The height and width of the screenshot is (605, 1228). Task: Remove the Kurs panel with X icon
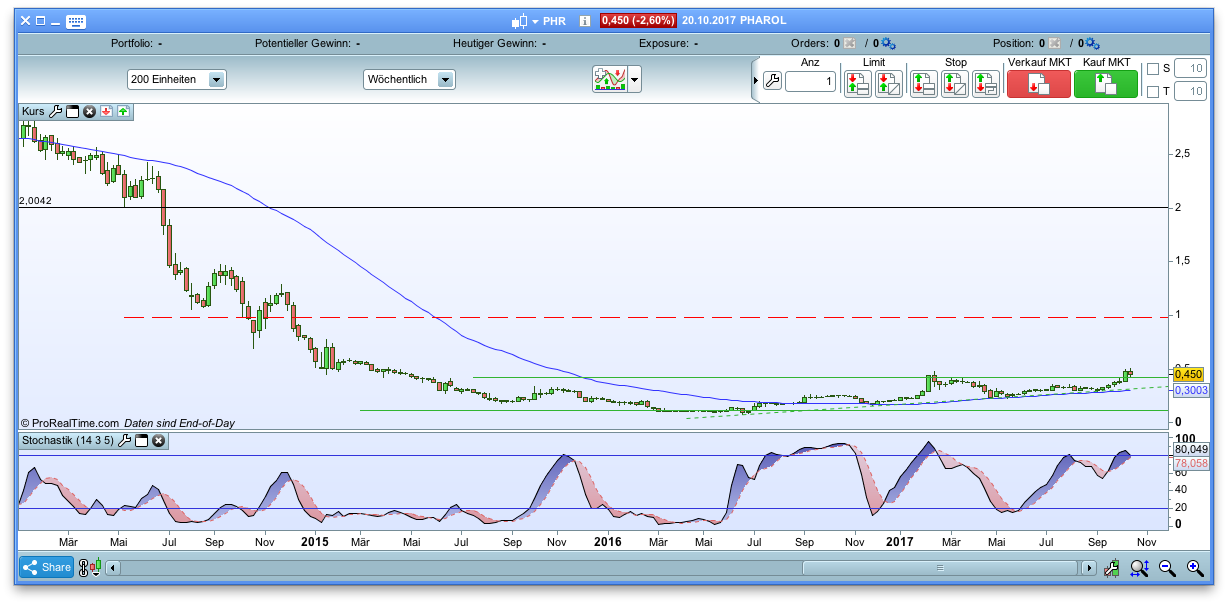pyautogui.click(x=89, y=112)
